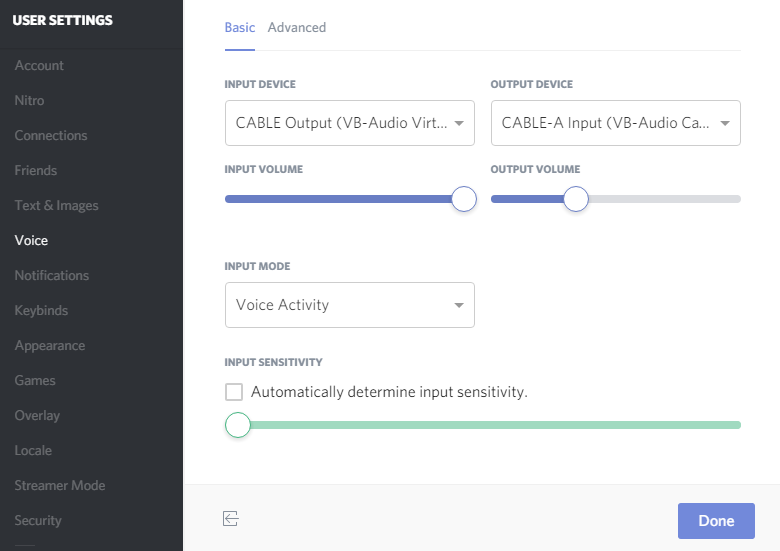Click the Input Sensitivity label
Screen dimensions: 780x551
tap(273, 362)
